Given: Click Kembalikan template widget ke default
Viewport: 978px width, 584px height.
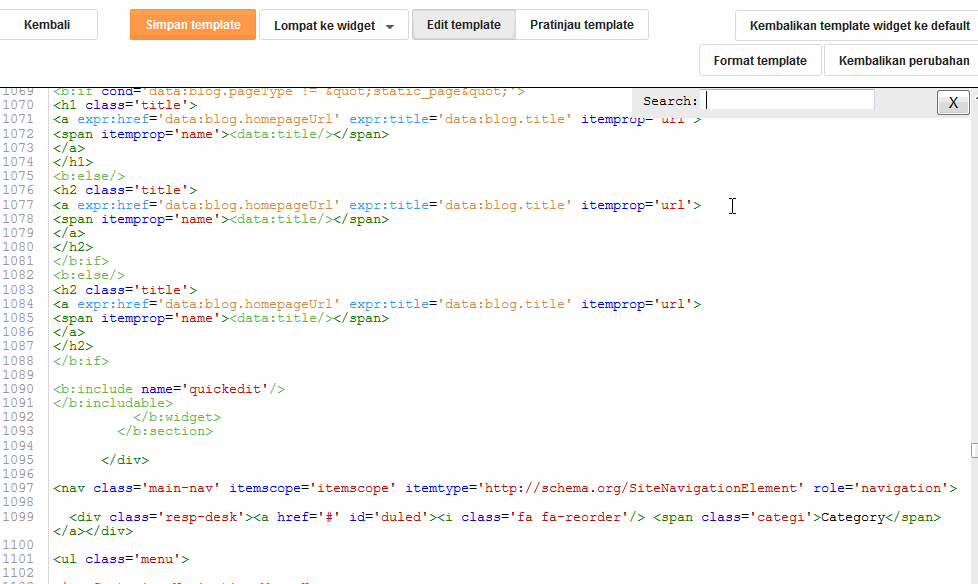Looking at the screenshot, I should 859,26.
